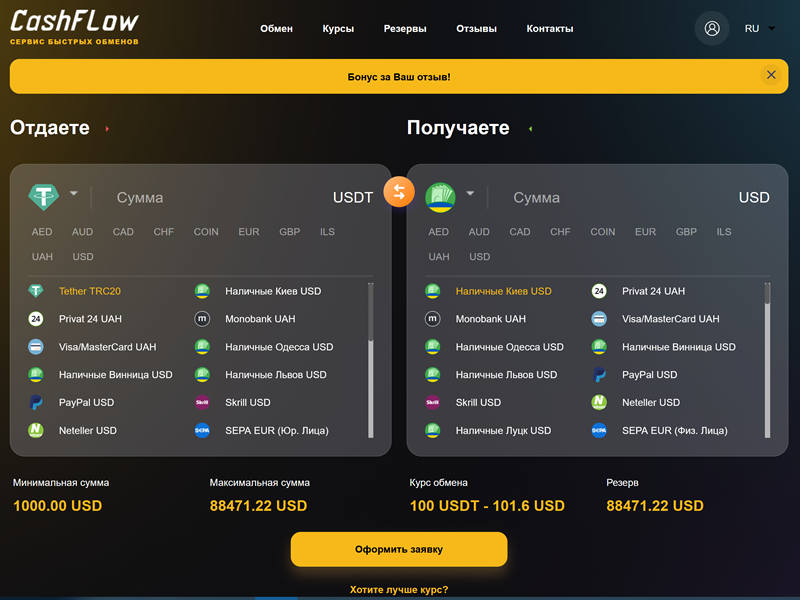Click the give panel list scrollbar
This screenshot has width=800, height=600.
(371, 360)
